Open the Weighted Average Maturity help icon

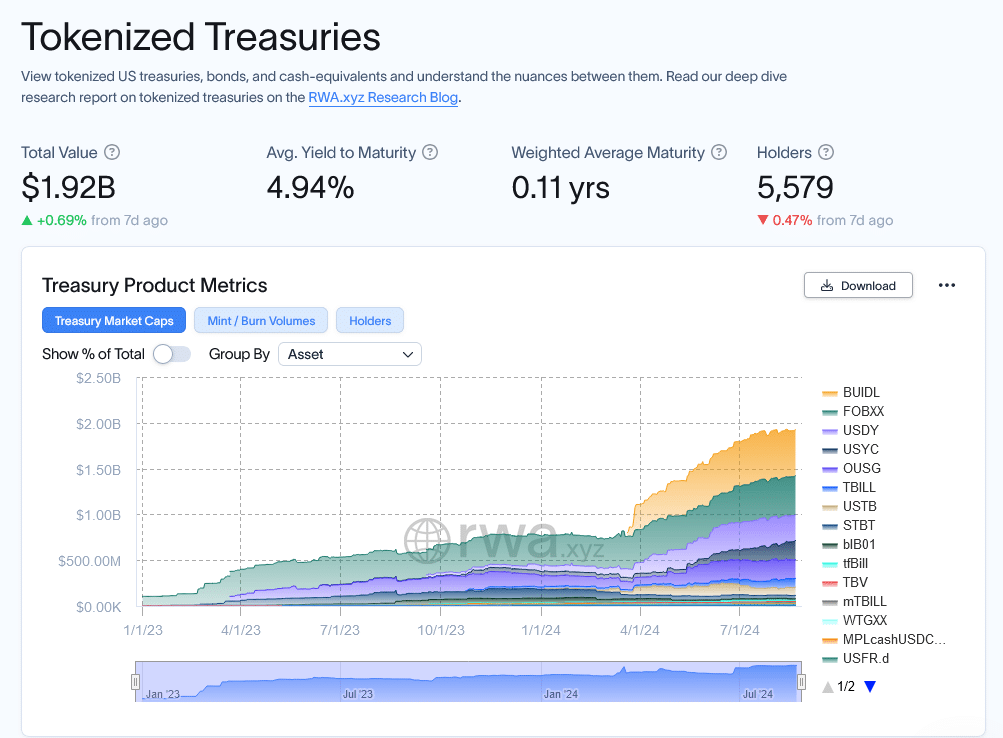tap(720, 152)
